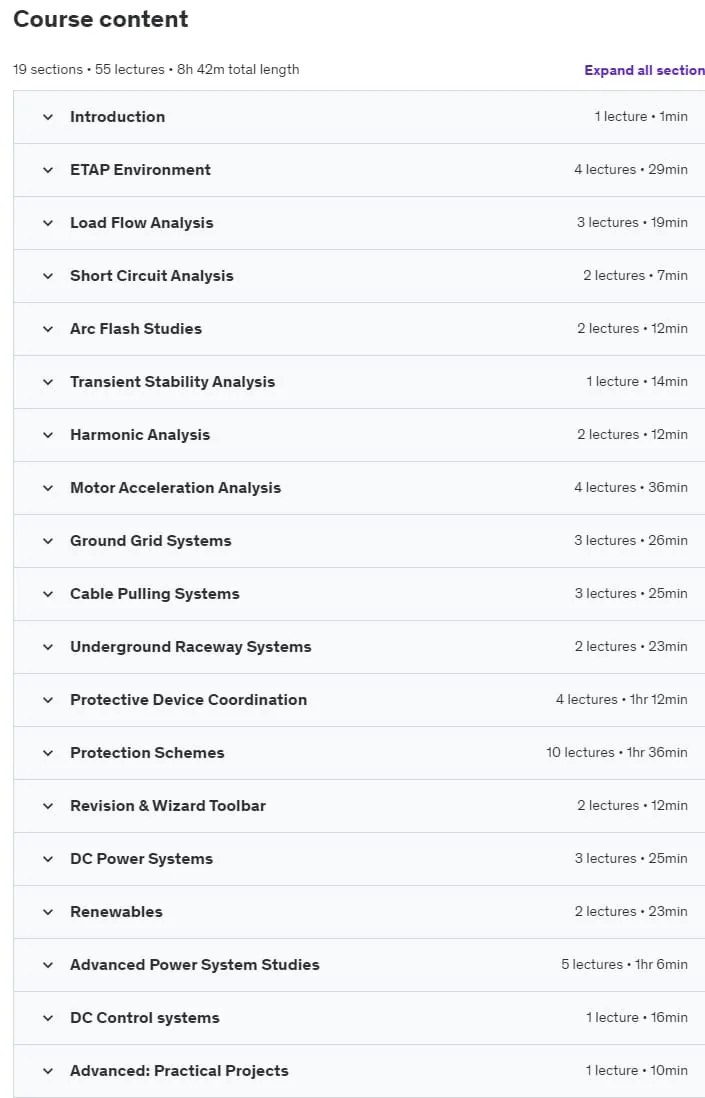This screenshot has height=1098, width=705.
Task: Open the DC Power Systems section
Action: 359,859
